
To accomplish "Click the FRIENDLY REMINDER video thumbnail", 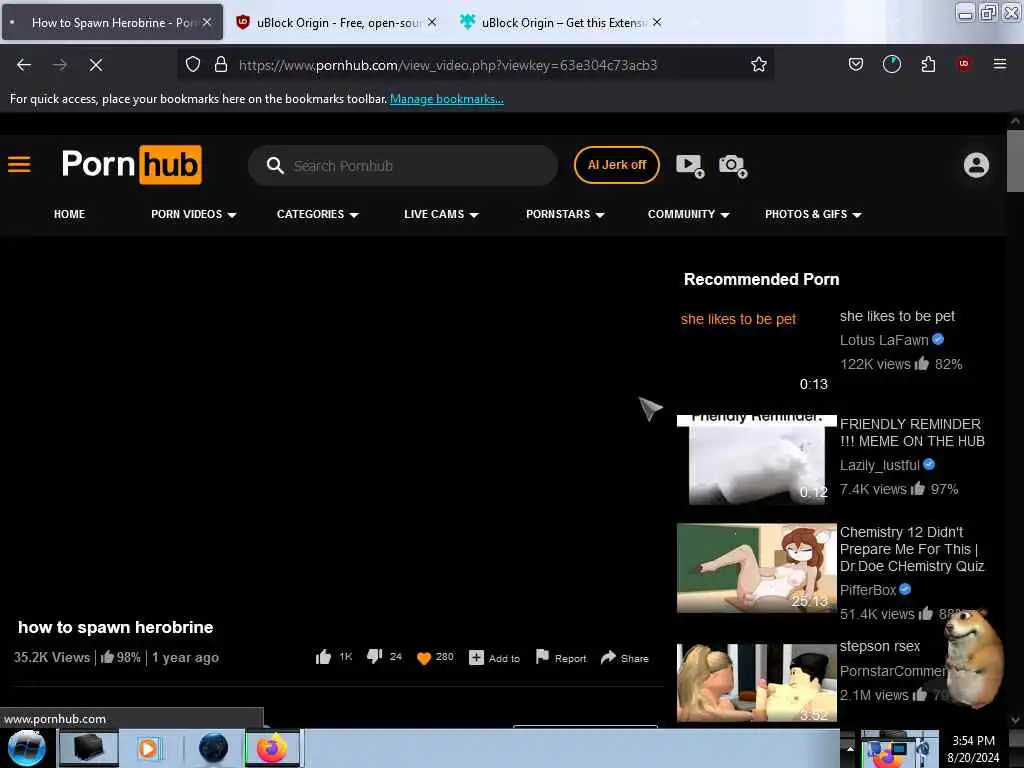I will pos(756,459).
